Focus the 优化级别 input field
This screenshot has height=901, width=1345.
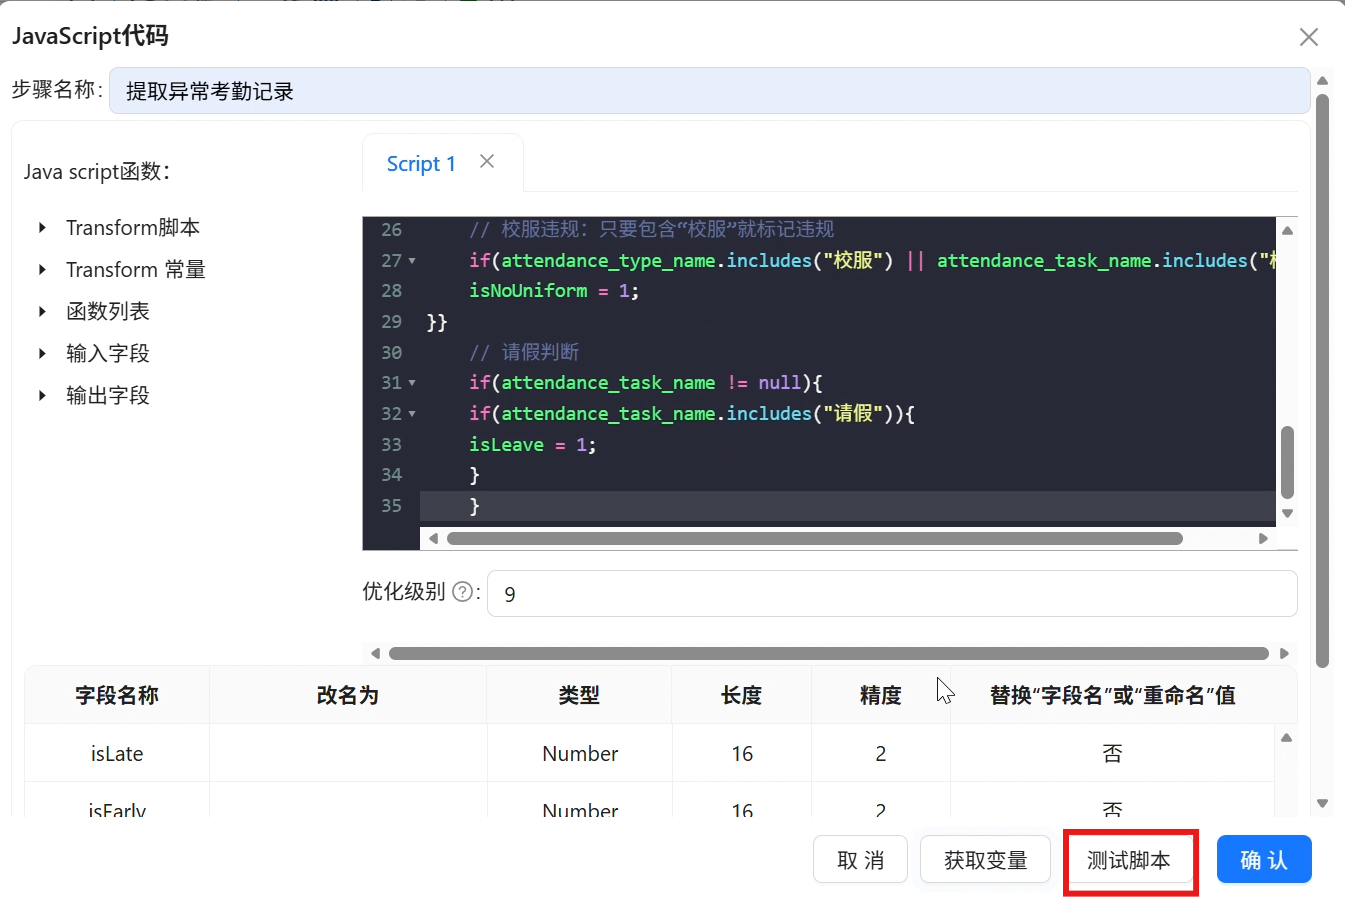tap(892, 594)
